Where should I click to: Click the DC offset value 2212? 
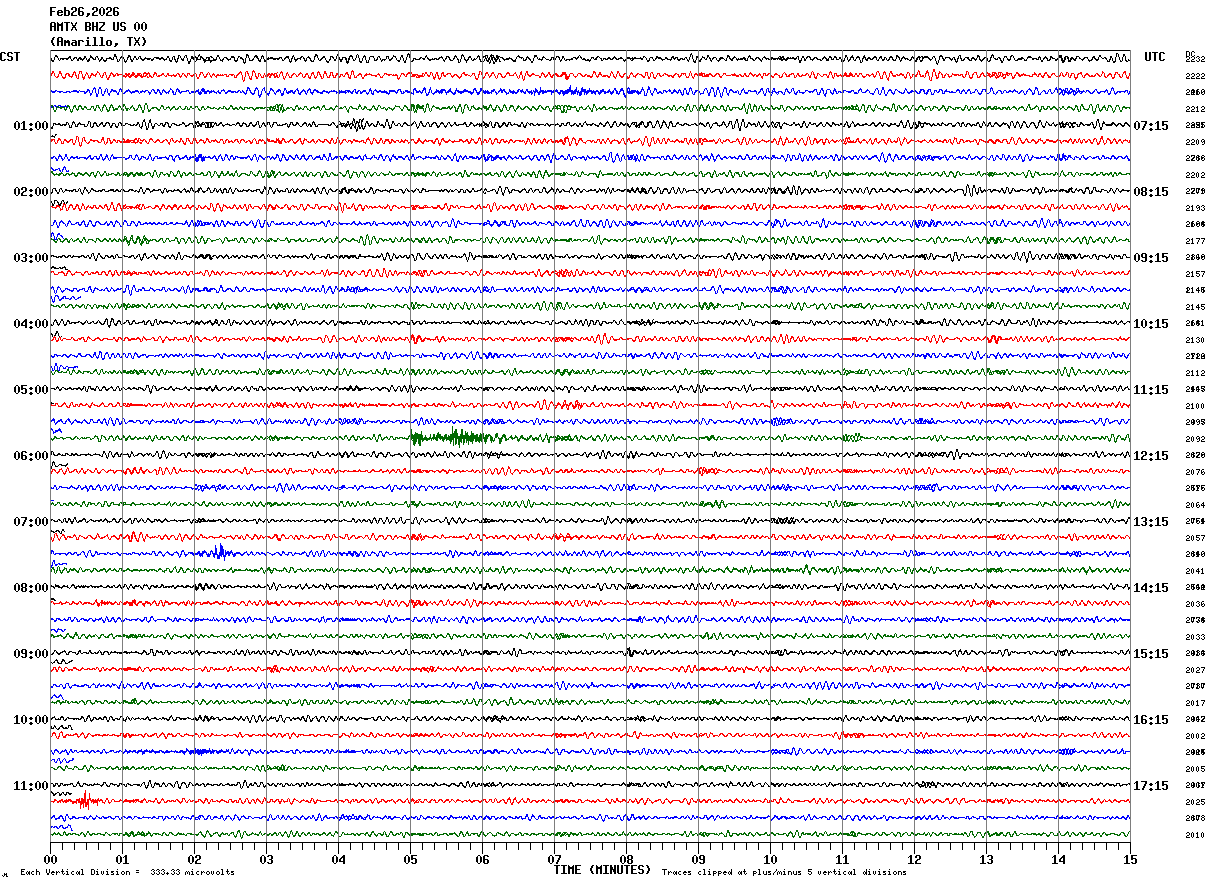click(x=1195, y=109)
